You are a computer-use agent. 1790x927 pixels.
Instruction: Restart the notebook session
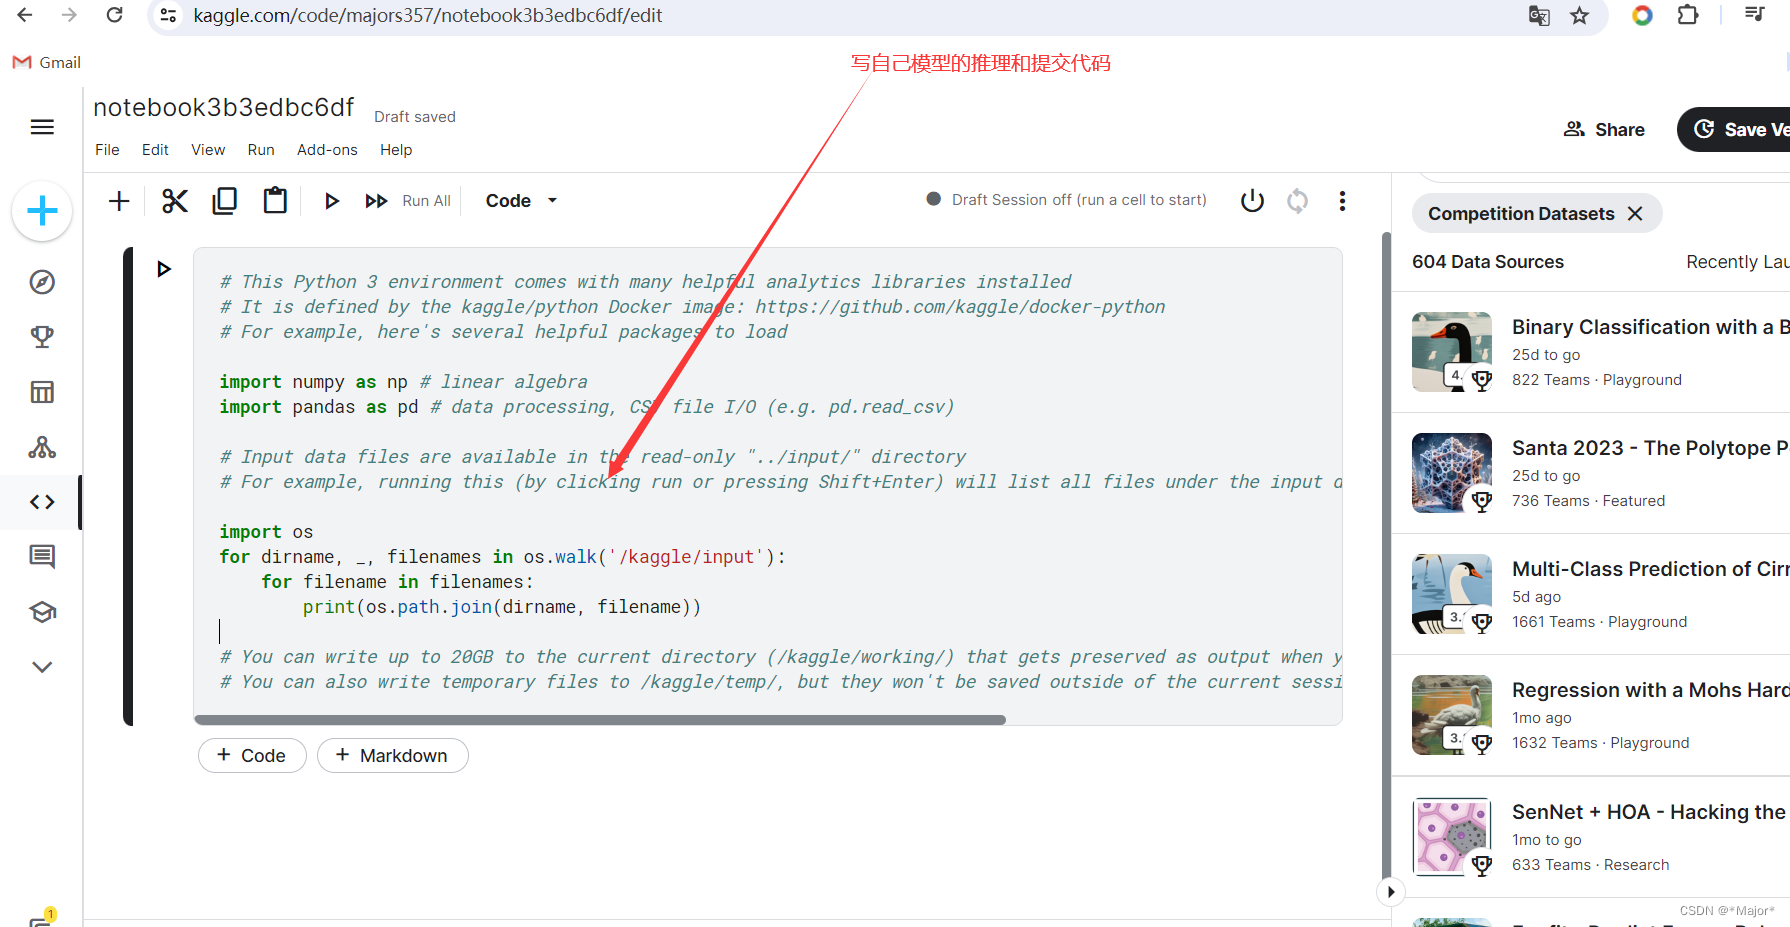1297,200
